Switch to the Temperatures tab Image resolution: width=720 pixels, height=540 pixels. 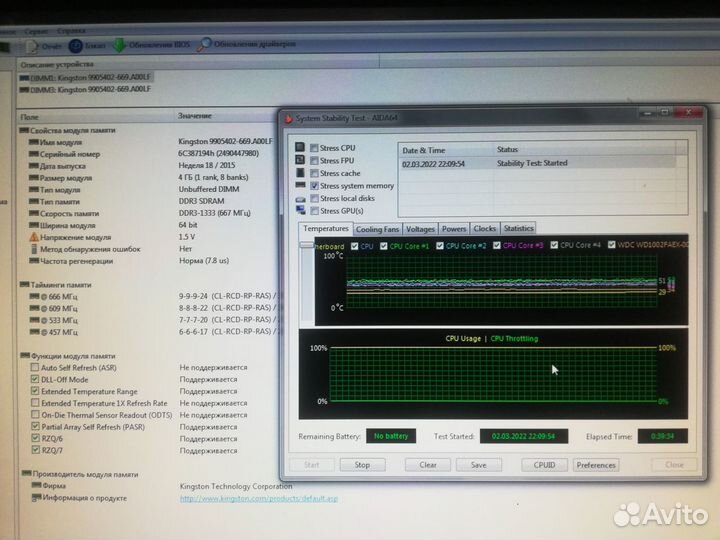click(x=326, y=229)
